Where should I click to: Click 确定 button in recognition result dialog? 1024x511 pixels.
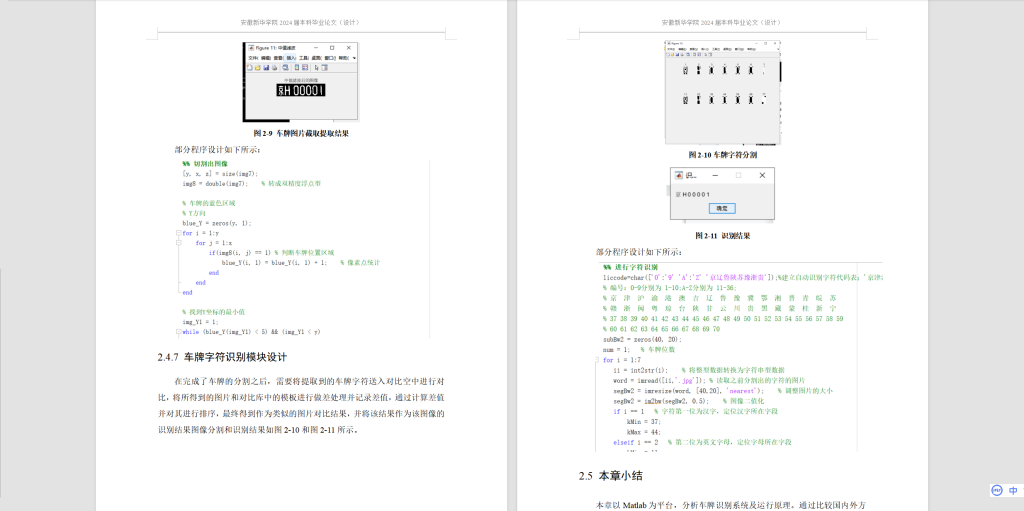[x=722, y=208]
